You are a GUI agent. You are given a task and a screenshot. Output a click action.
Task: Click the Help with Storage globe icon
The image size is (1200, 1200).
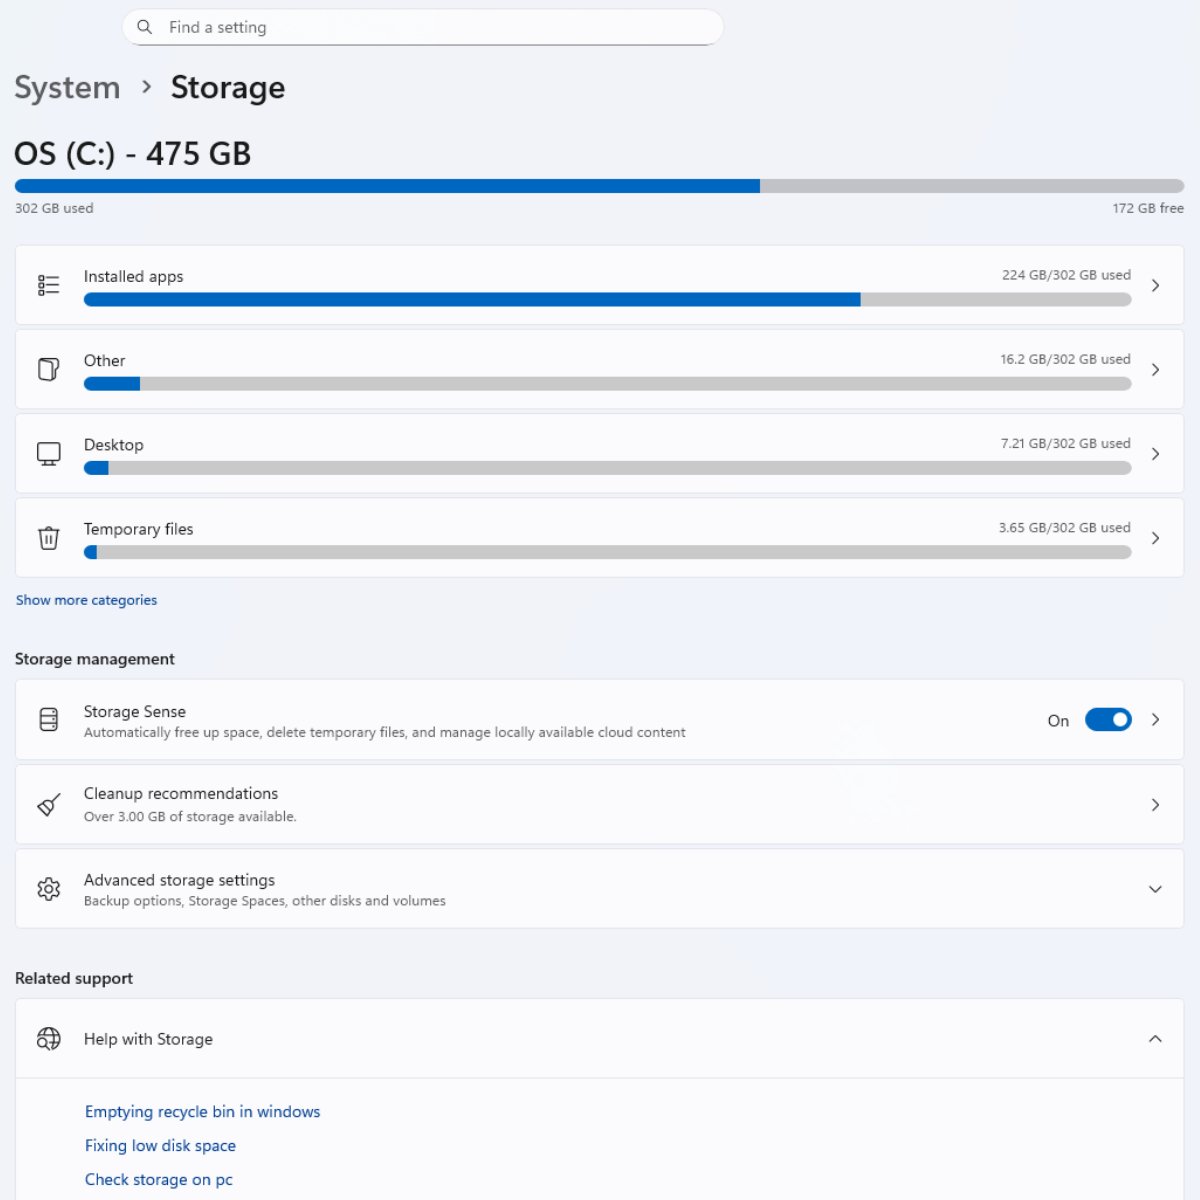tap(48, 1039)
